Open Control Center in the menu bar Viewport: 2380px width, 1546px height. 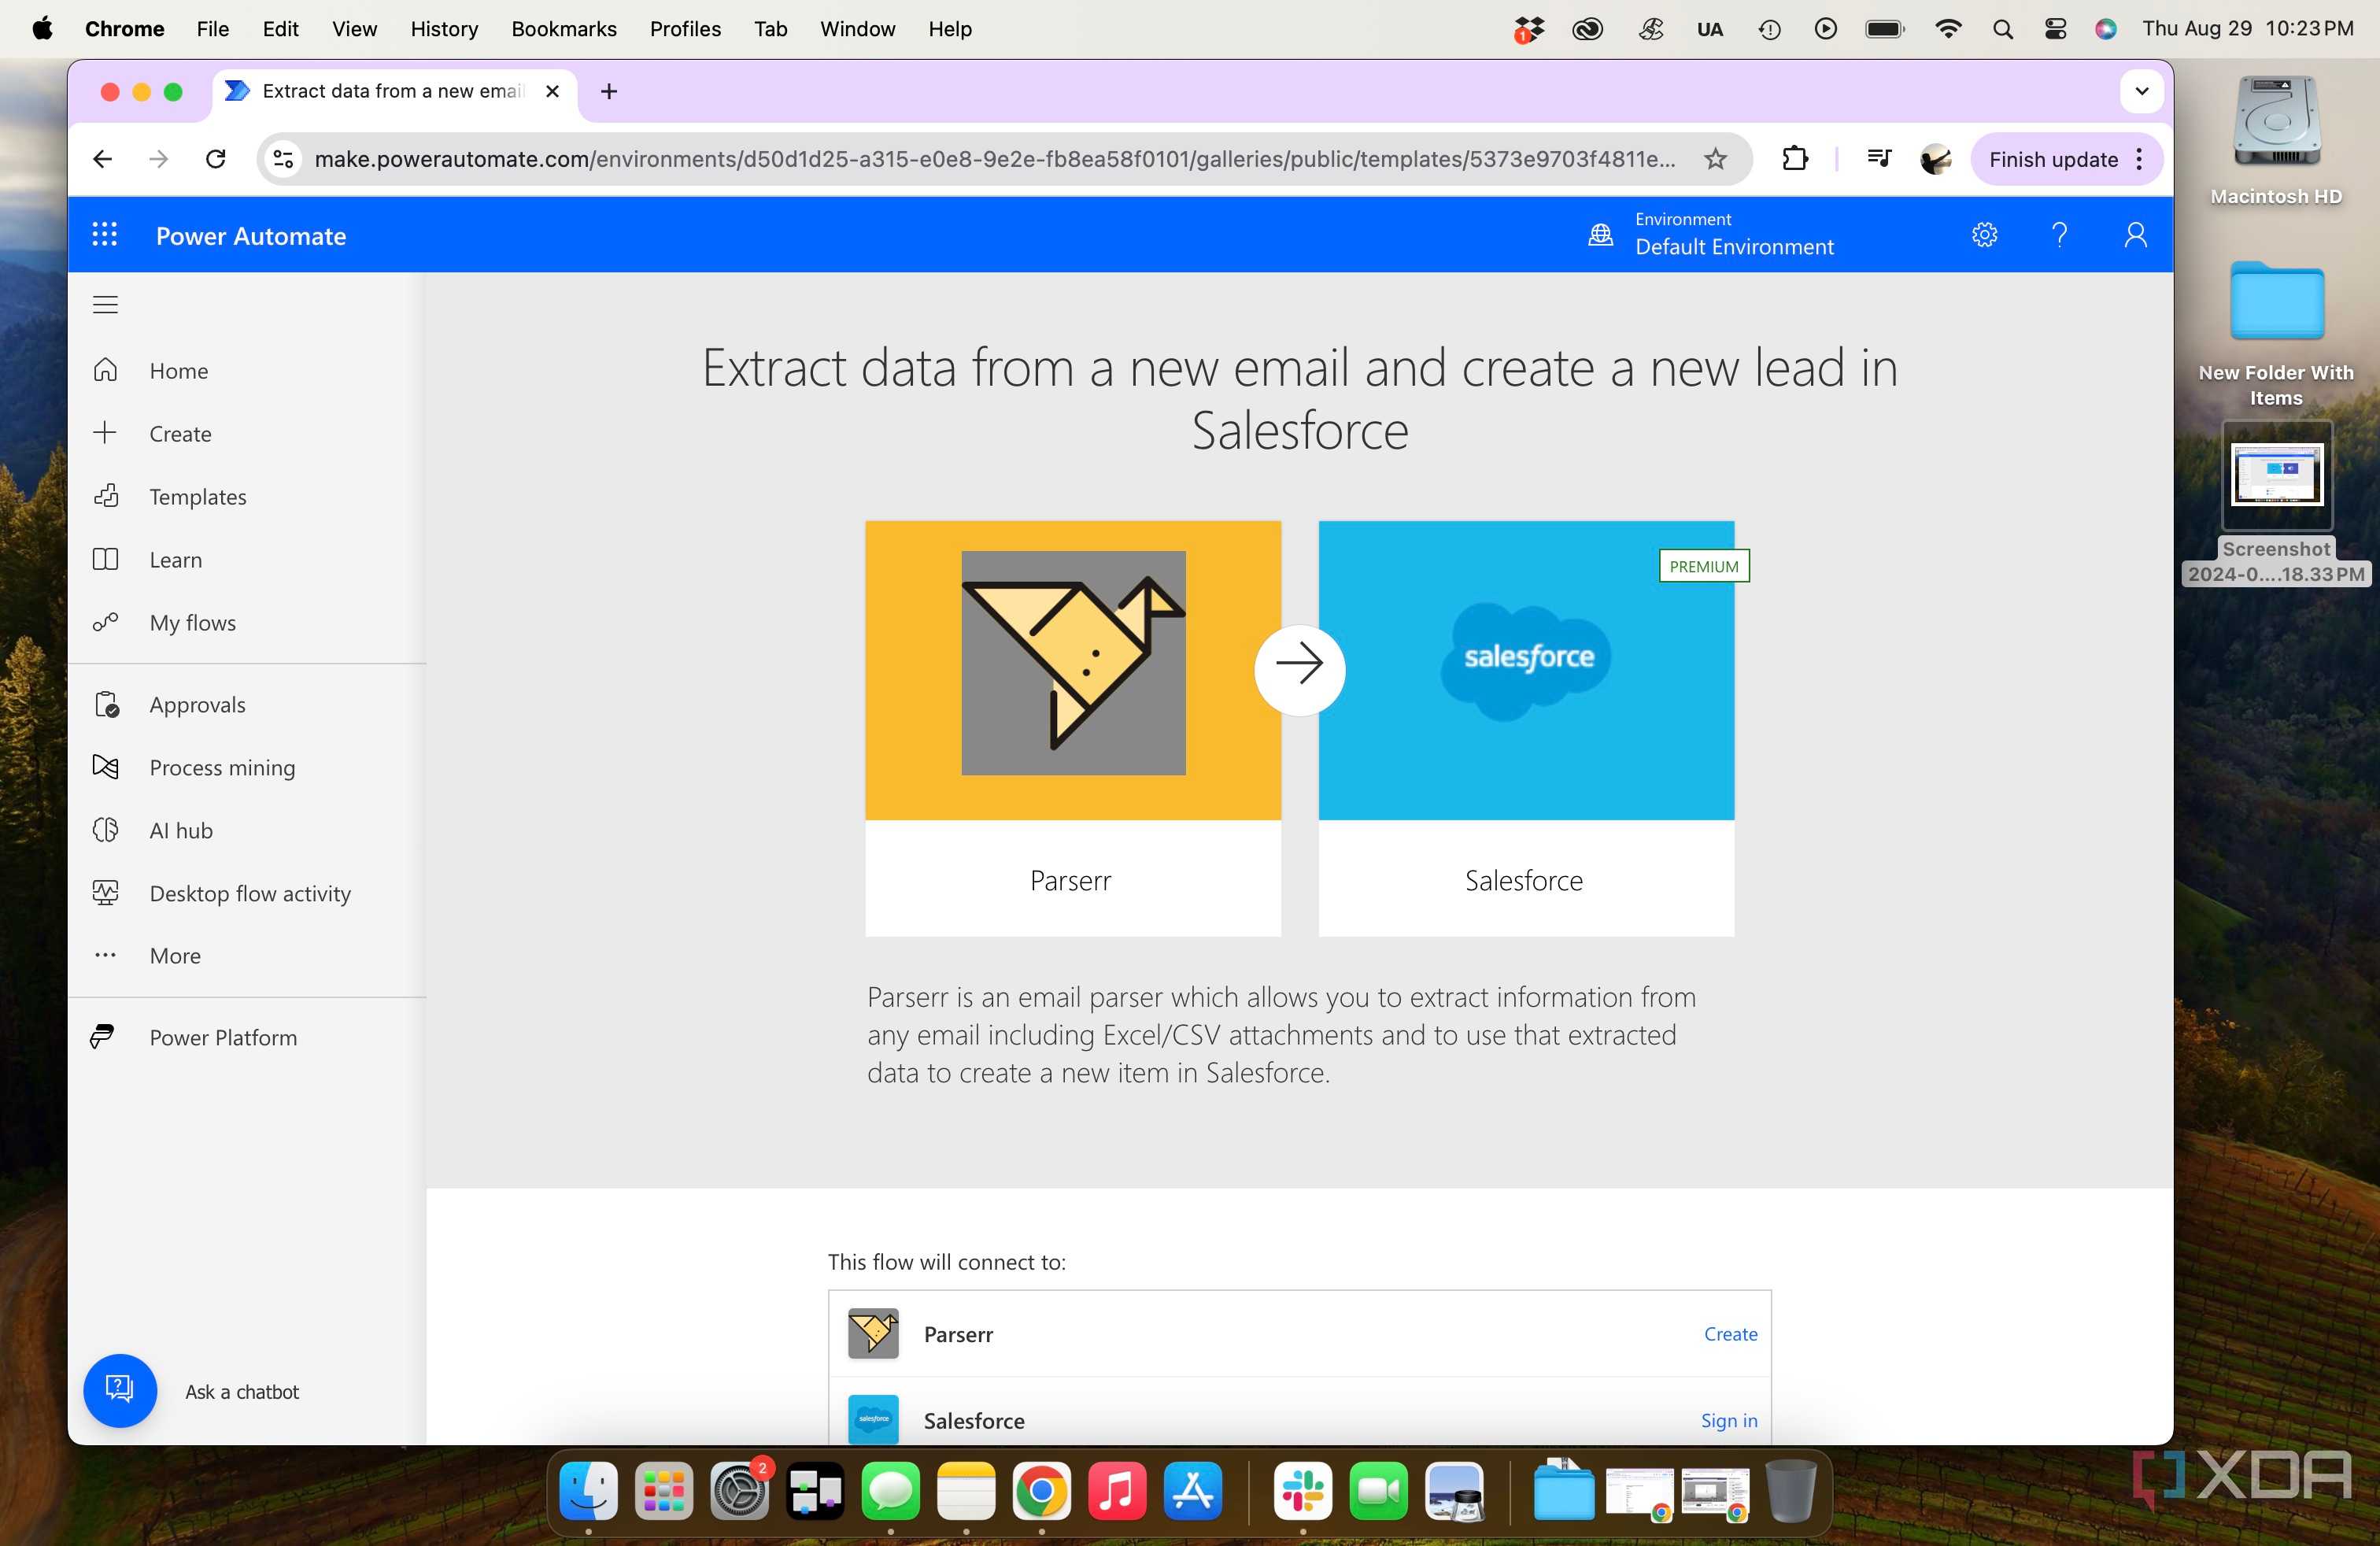[2055, 29]
